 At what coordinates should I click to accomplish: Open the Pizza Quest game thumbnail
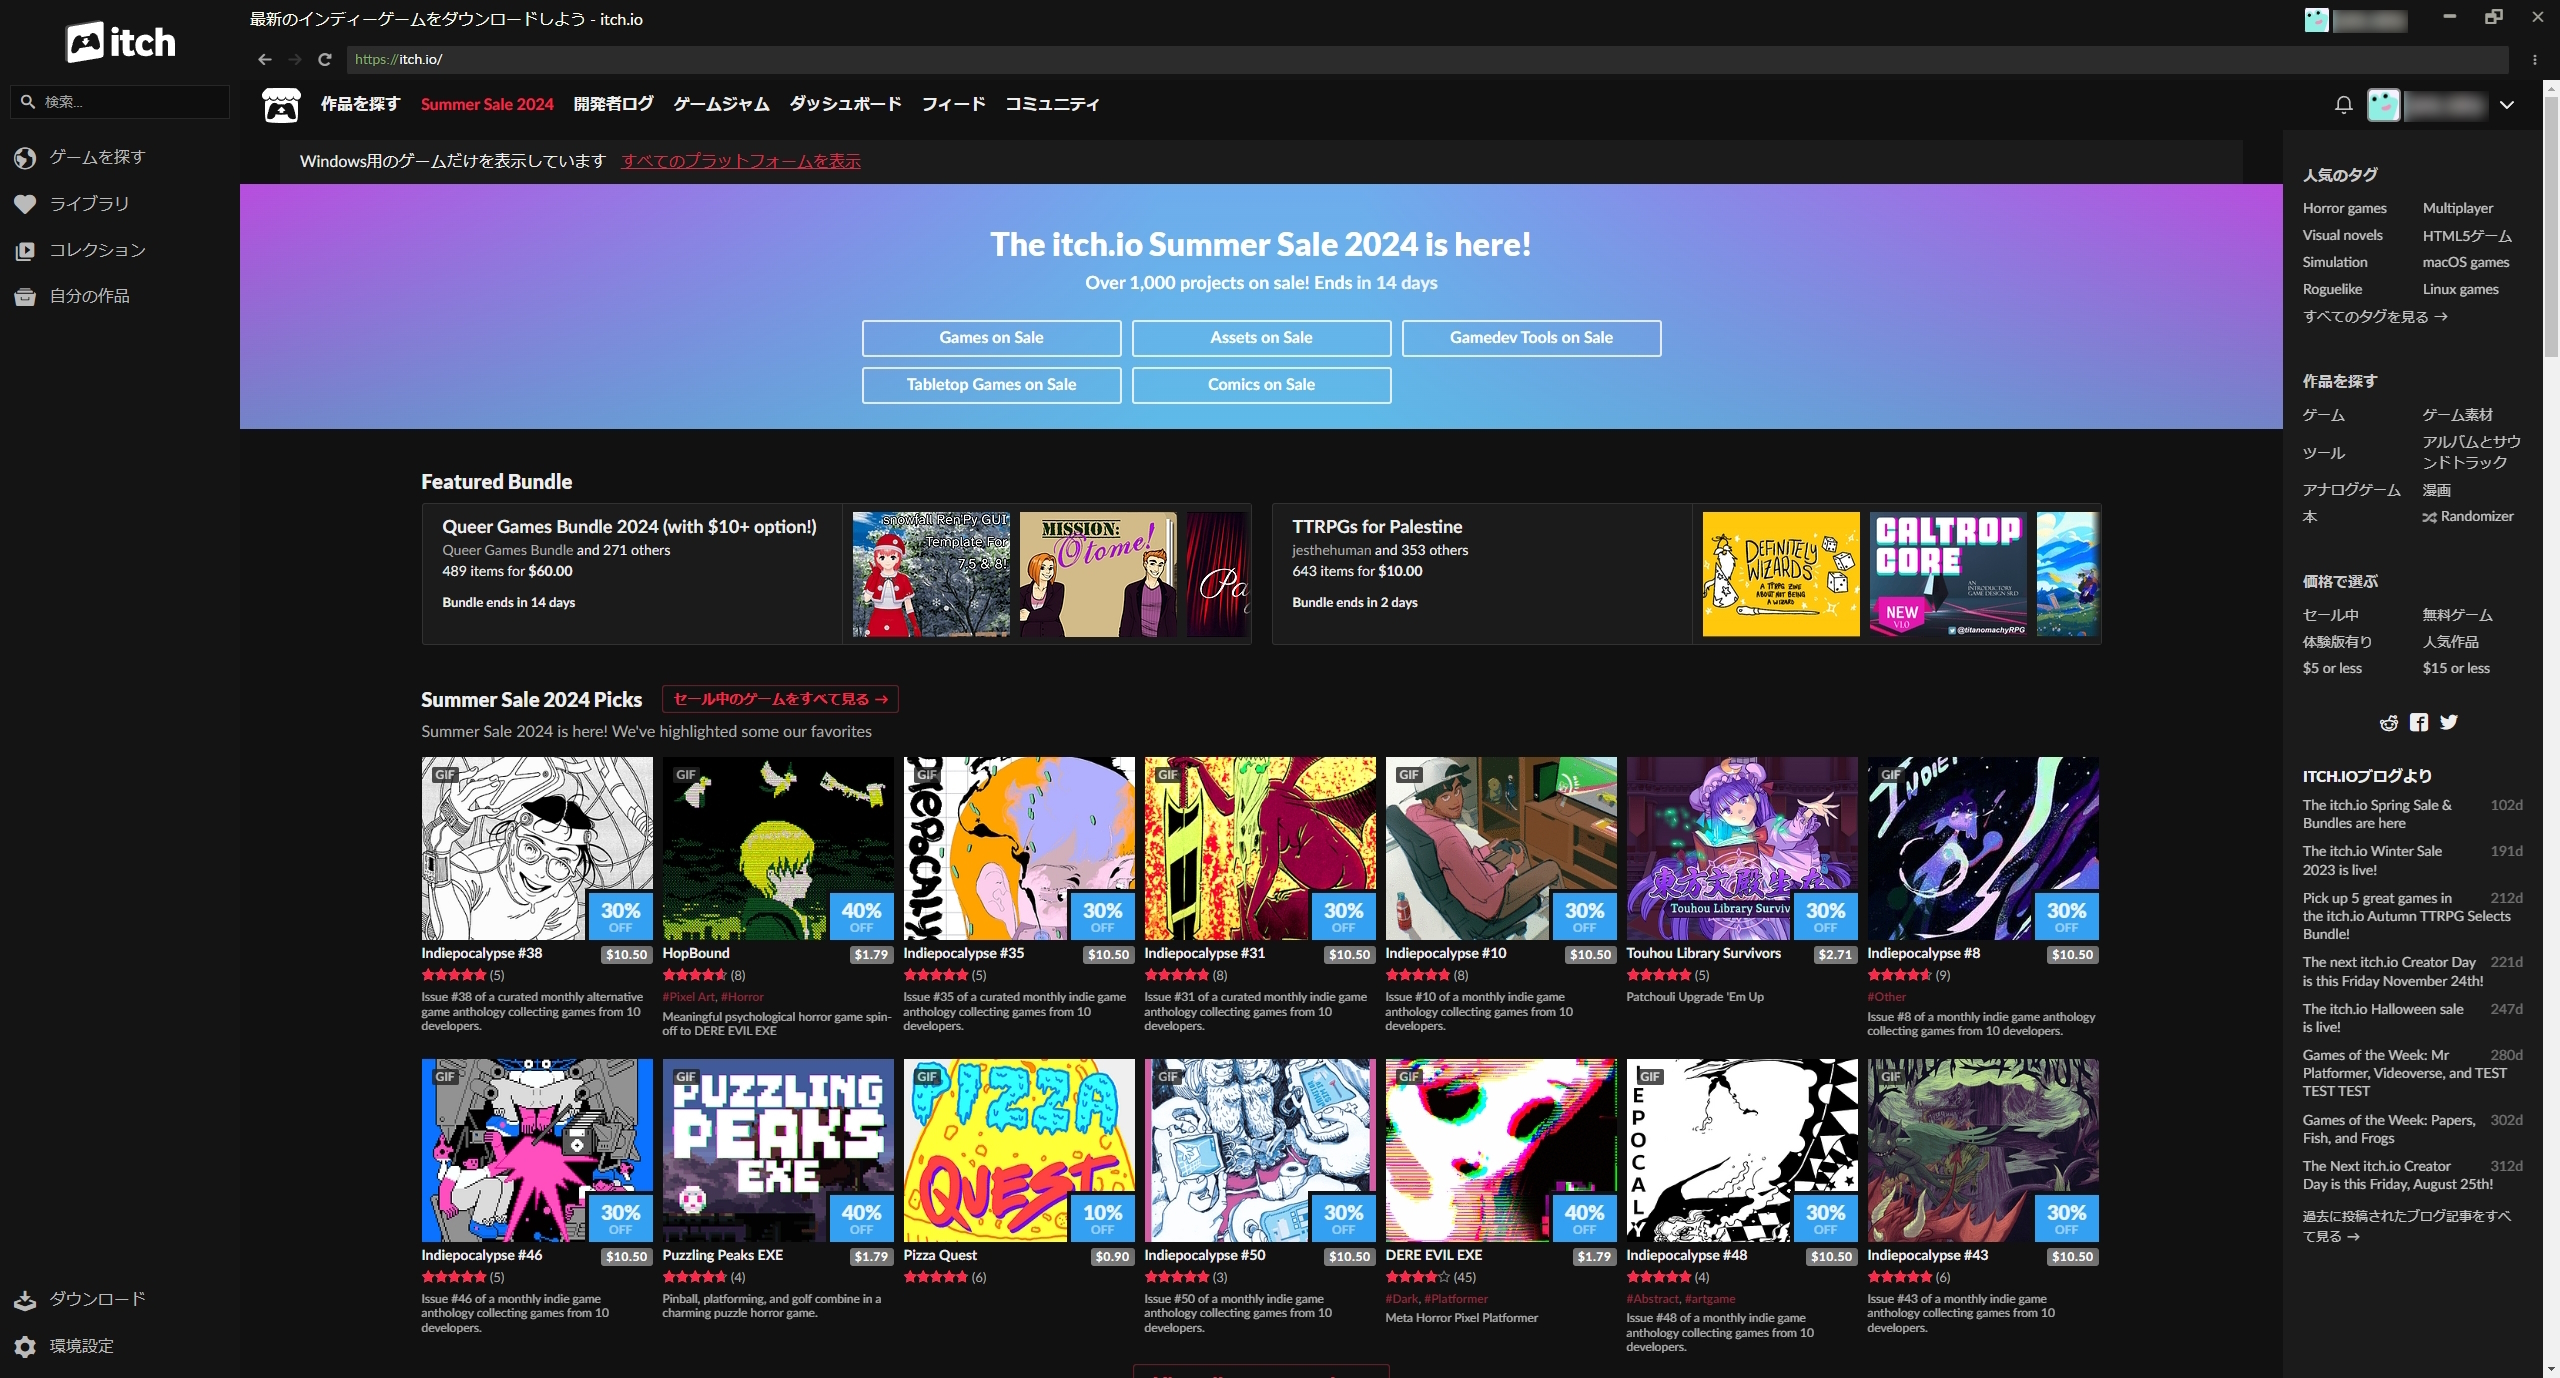pos(1018,1150)
